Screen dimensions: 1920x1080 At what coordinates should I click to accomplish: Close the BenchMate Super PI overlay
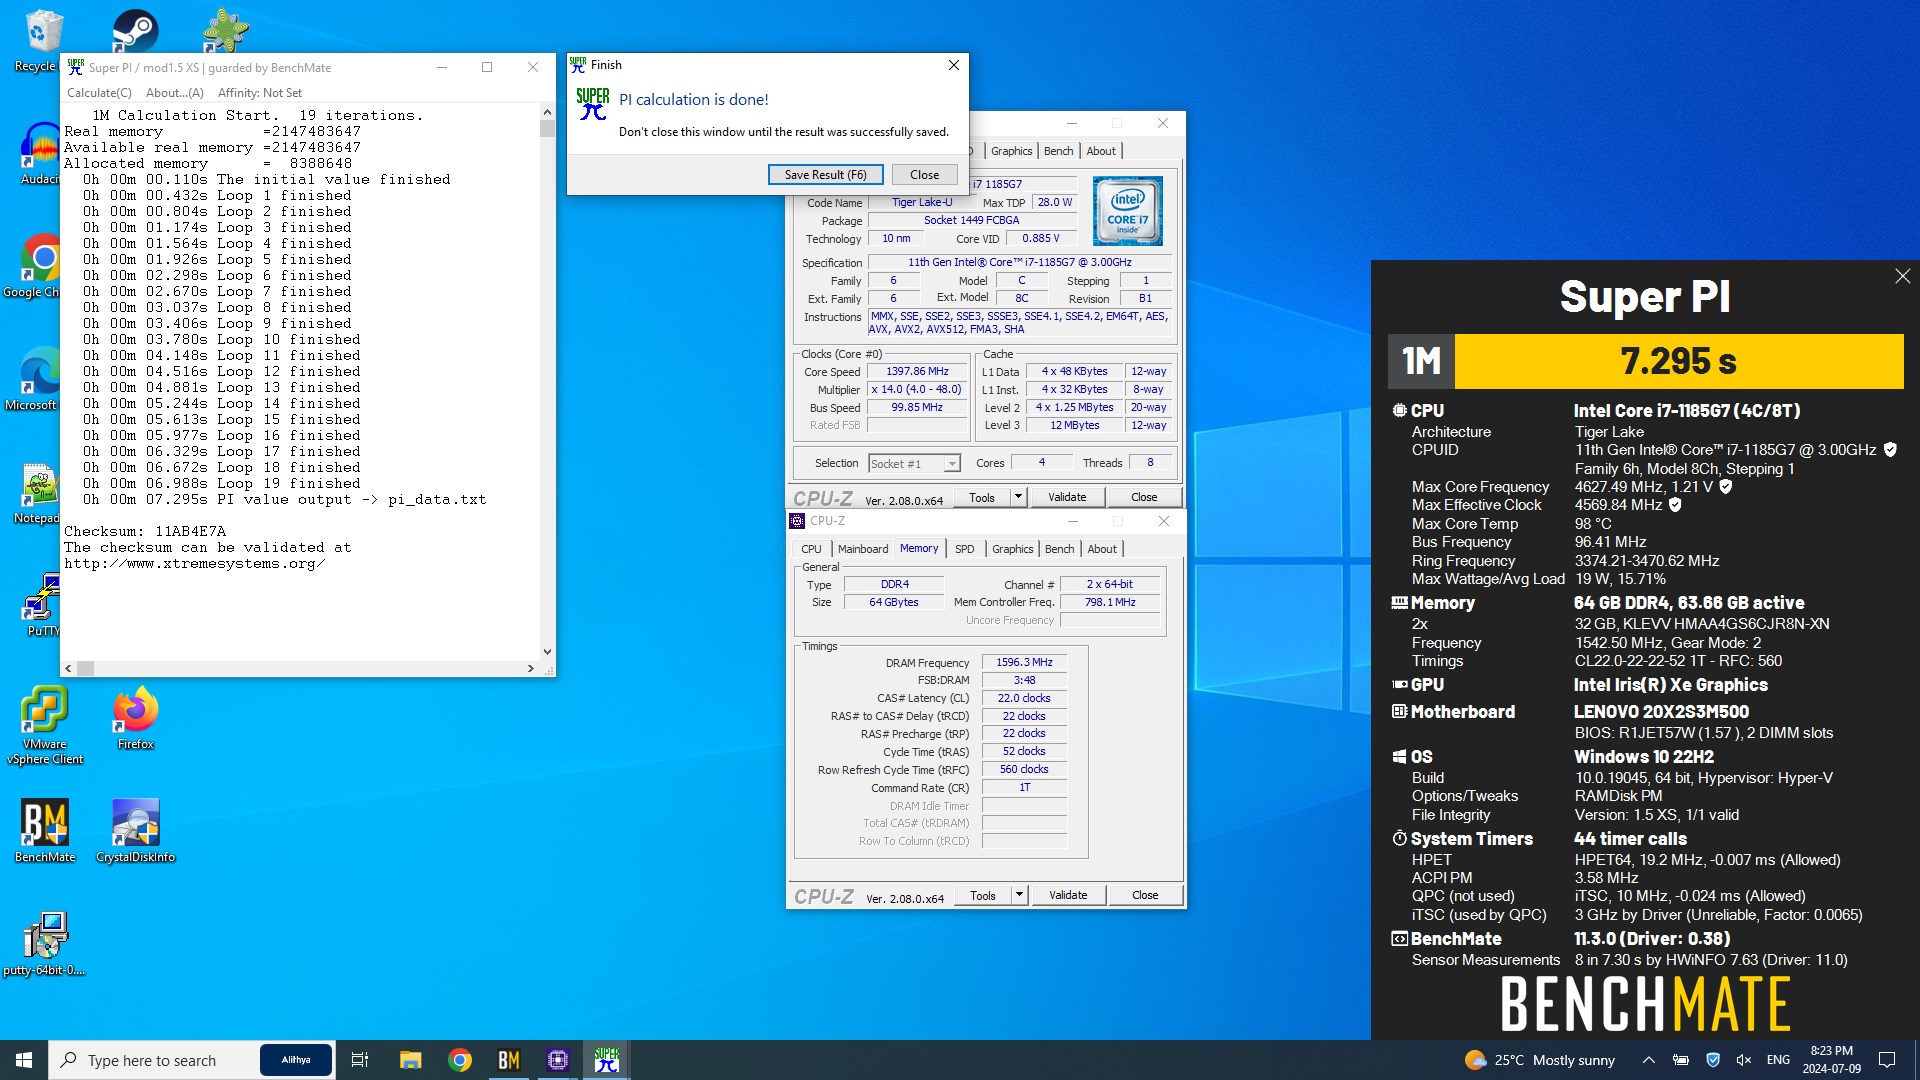(x=1902, y=276)
